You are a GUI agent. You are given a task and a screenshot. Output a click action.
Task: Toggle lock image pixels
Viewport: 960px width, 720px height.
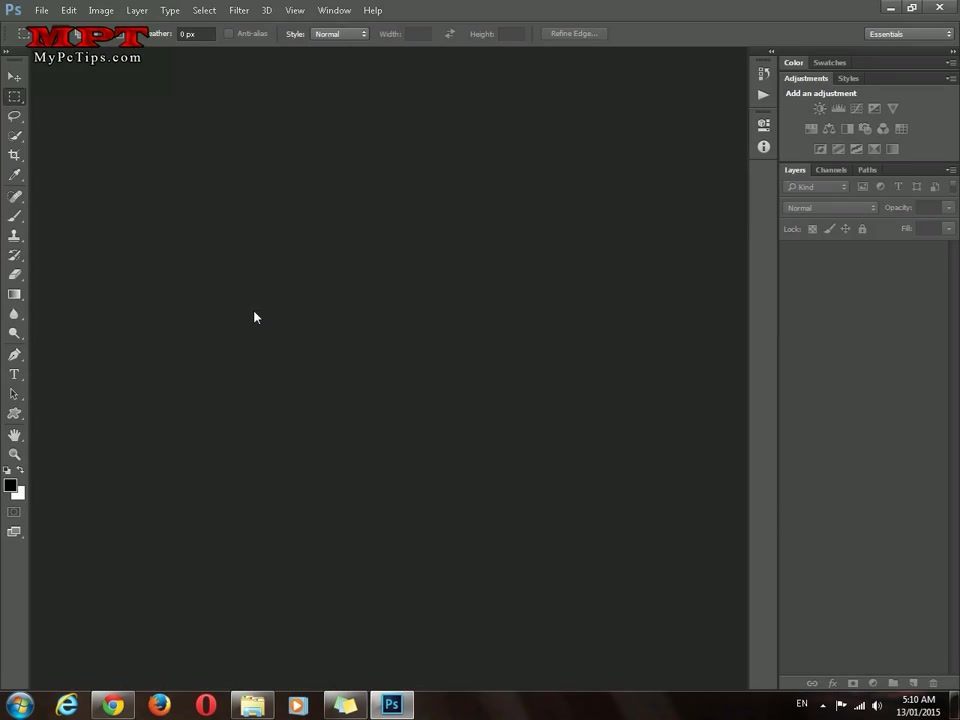[829, 230]
